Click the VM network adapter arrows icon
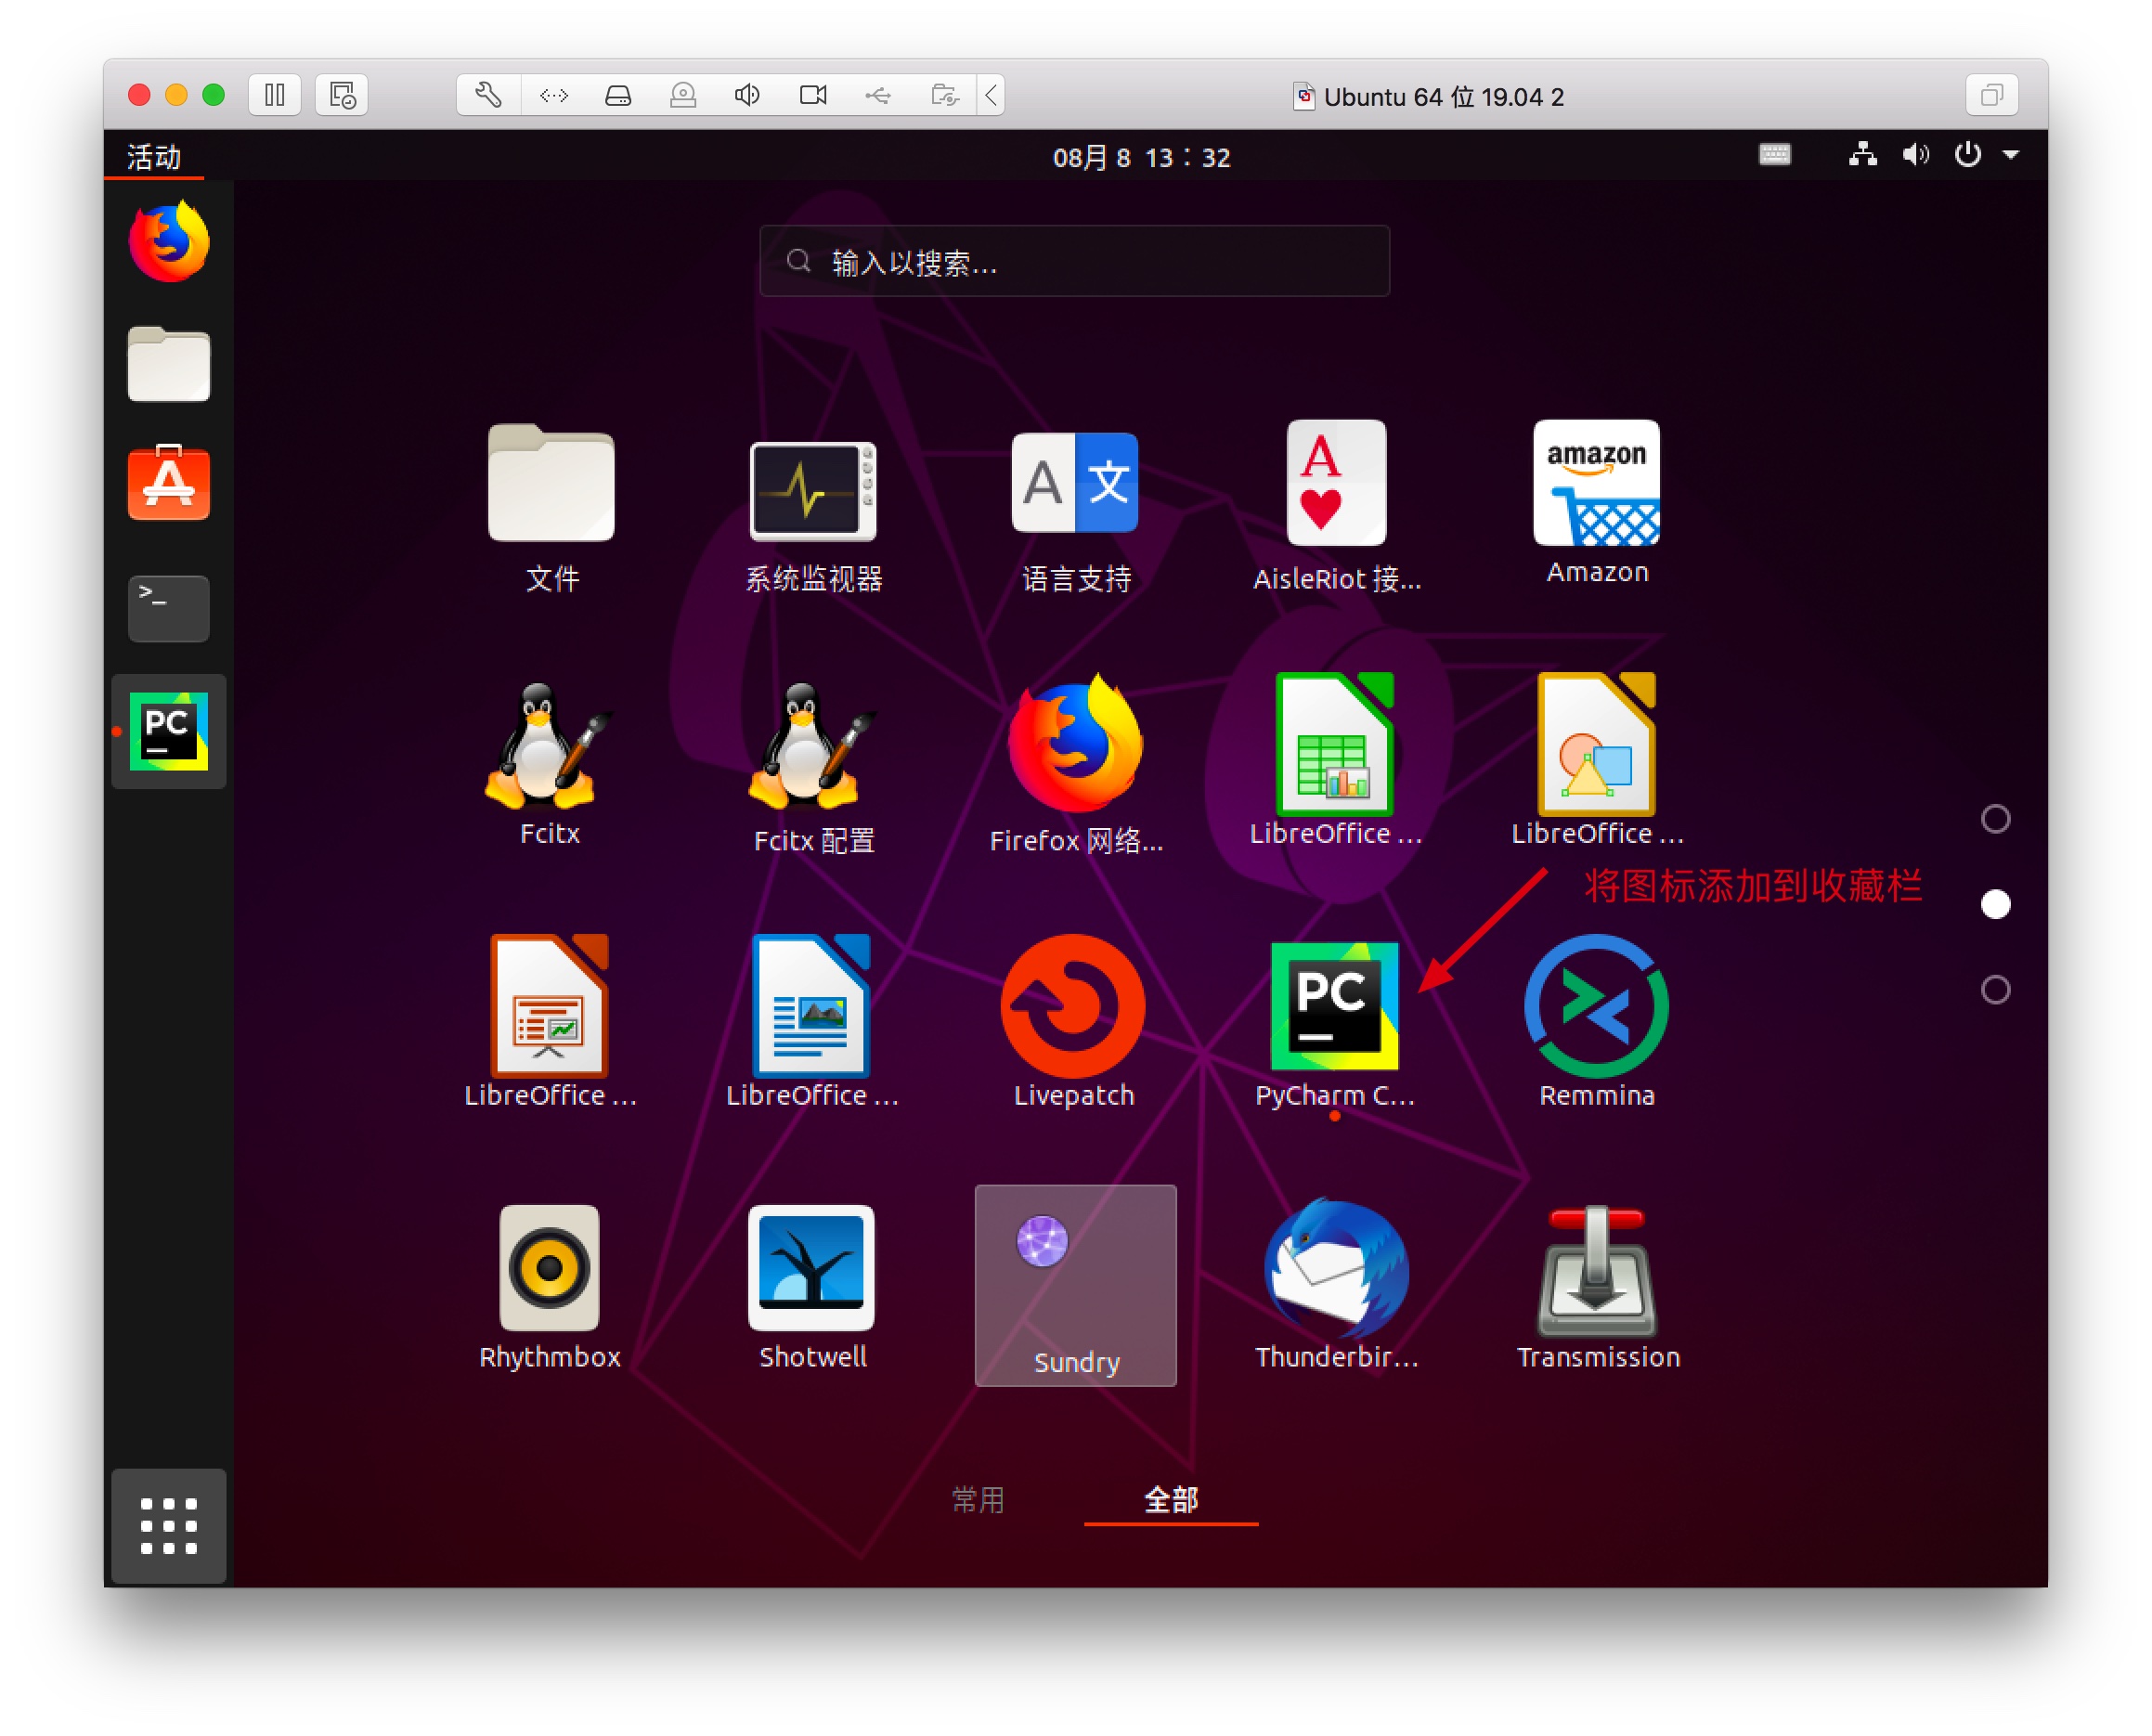 (554, 95)
